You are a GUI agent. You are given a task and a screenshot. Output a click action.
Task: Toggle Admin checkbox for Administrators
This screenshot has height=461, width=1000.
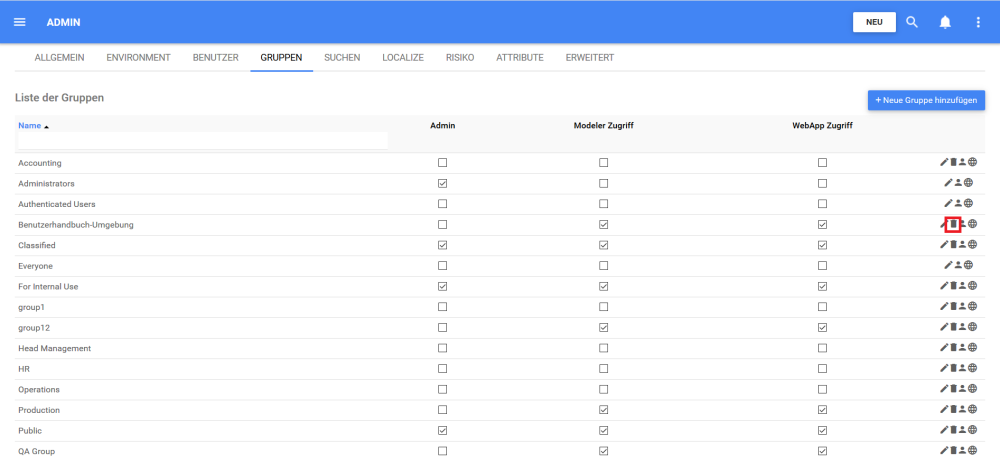tap(442, 183)
